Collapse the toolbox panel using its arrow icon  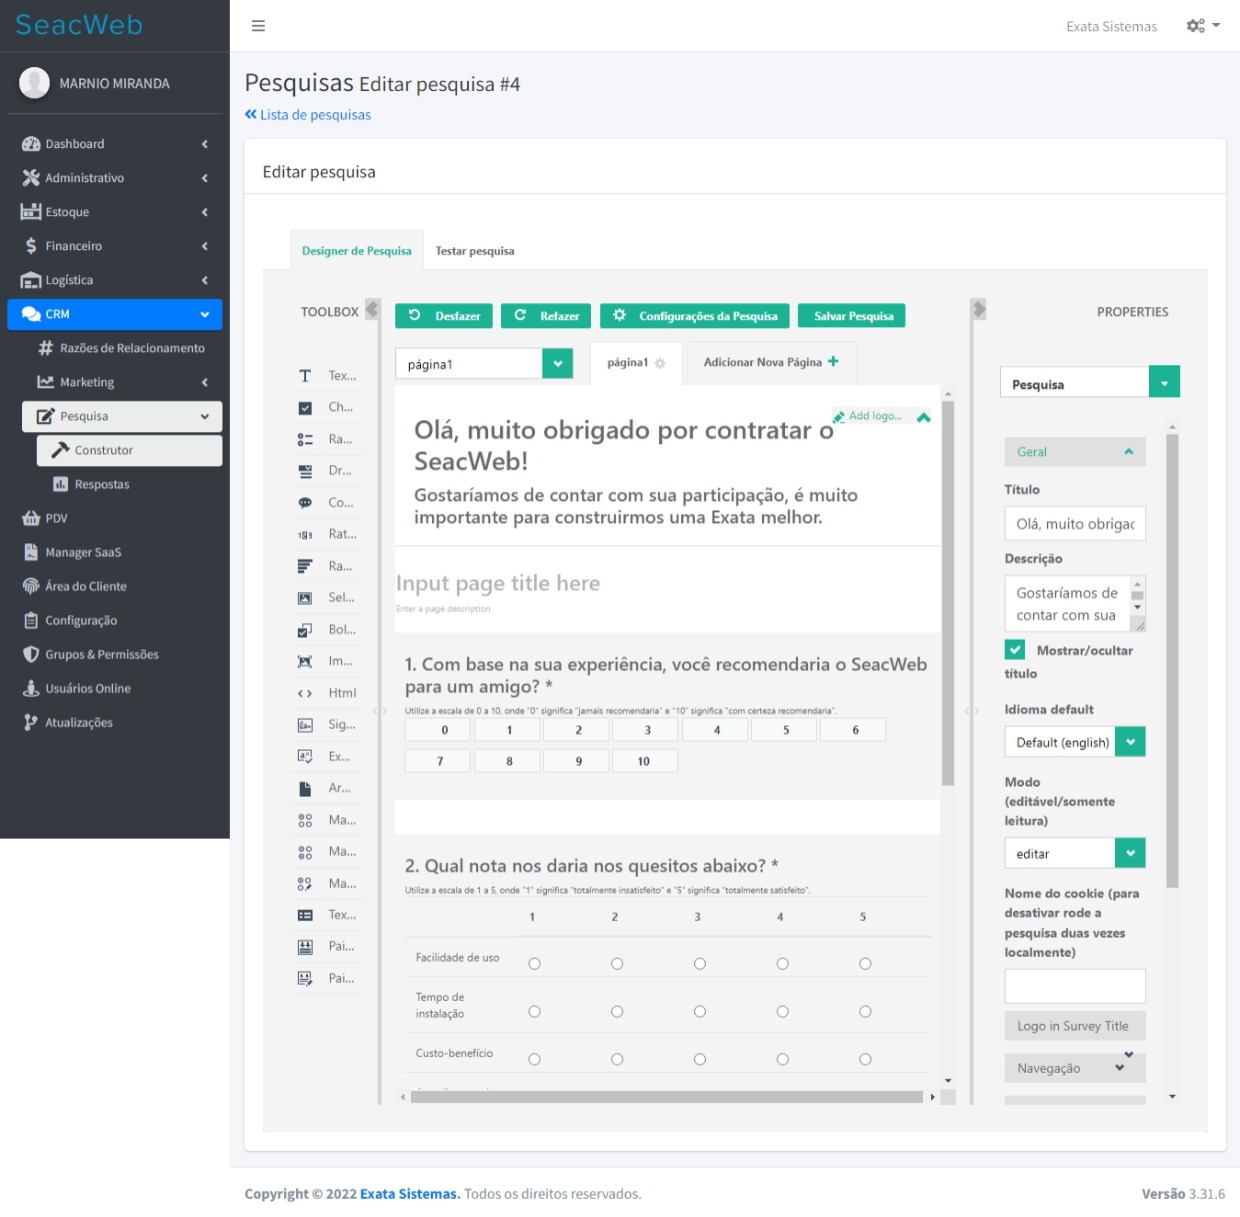pos(372,309)
